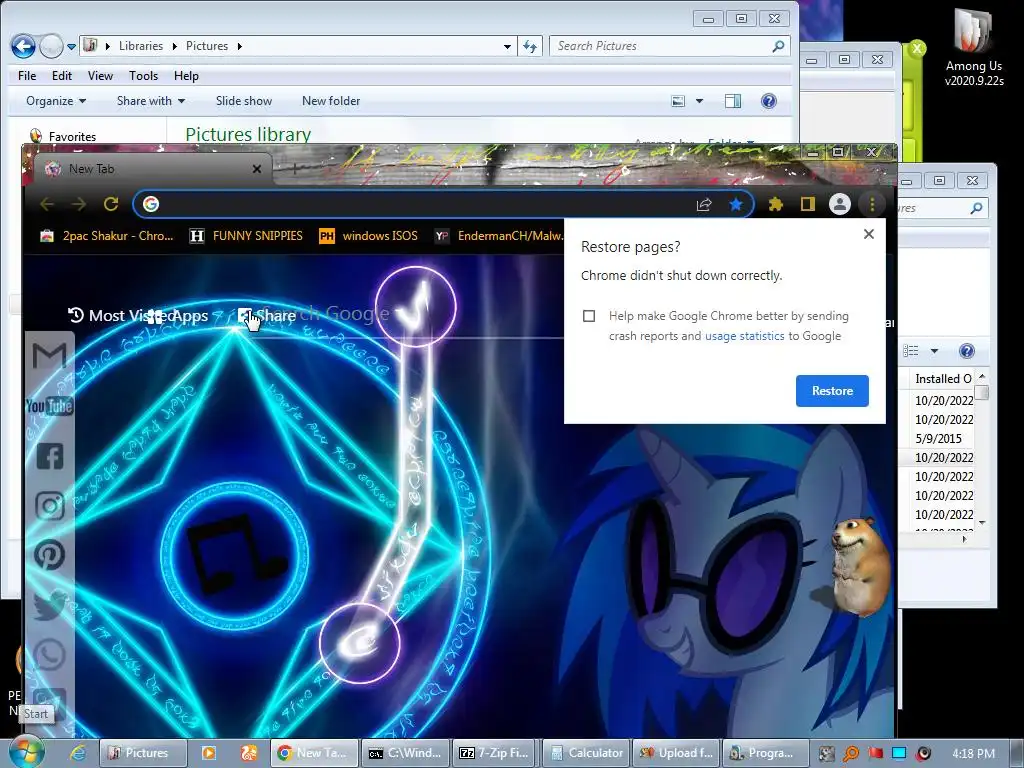Open Gmail from the new tab sidebar
This screenshot has width=1024, height=768.
[x=50, y=355]
